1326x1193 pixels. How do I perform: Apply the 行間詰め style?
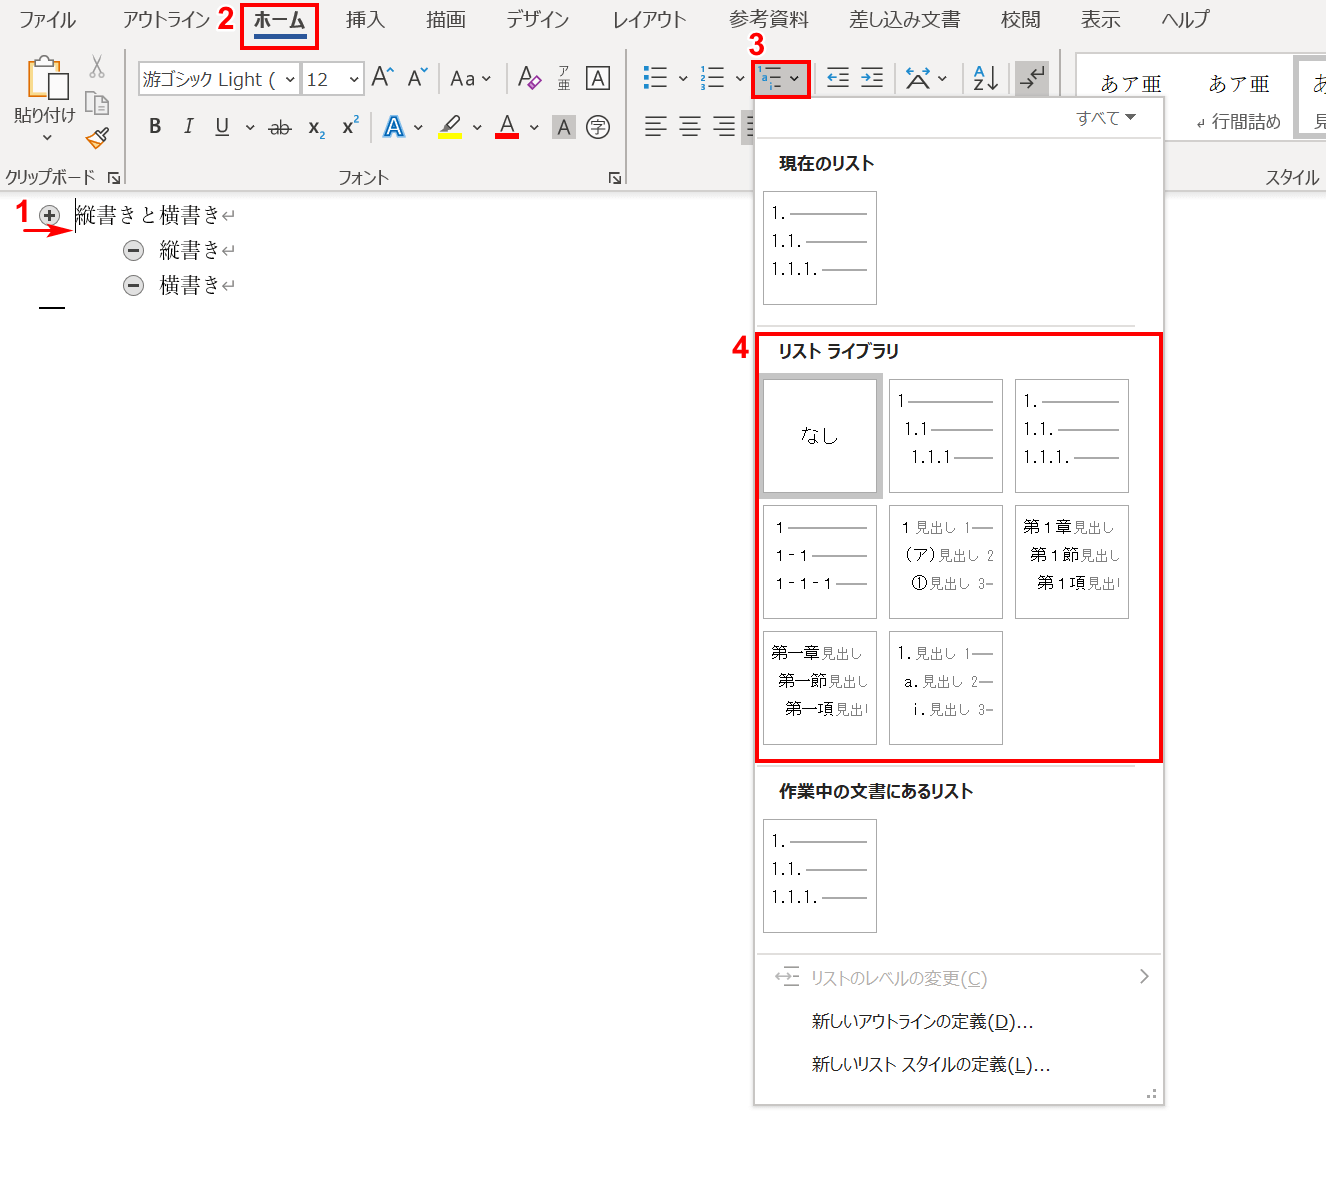1239,100
